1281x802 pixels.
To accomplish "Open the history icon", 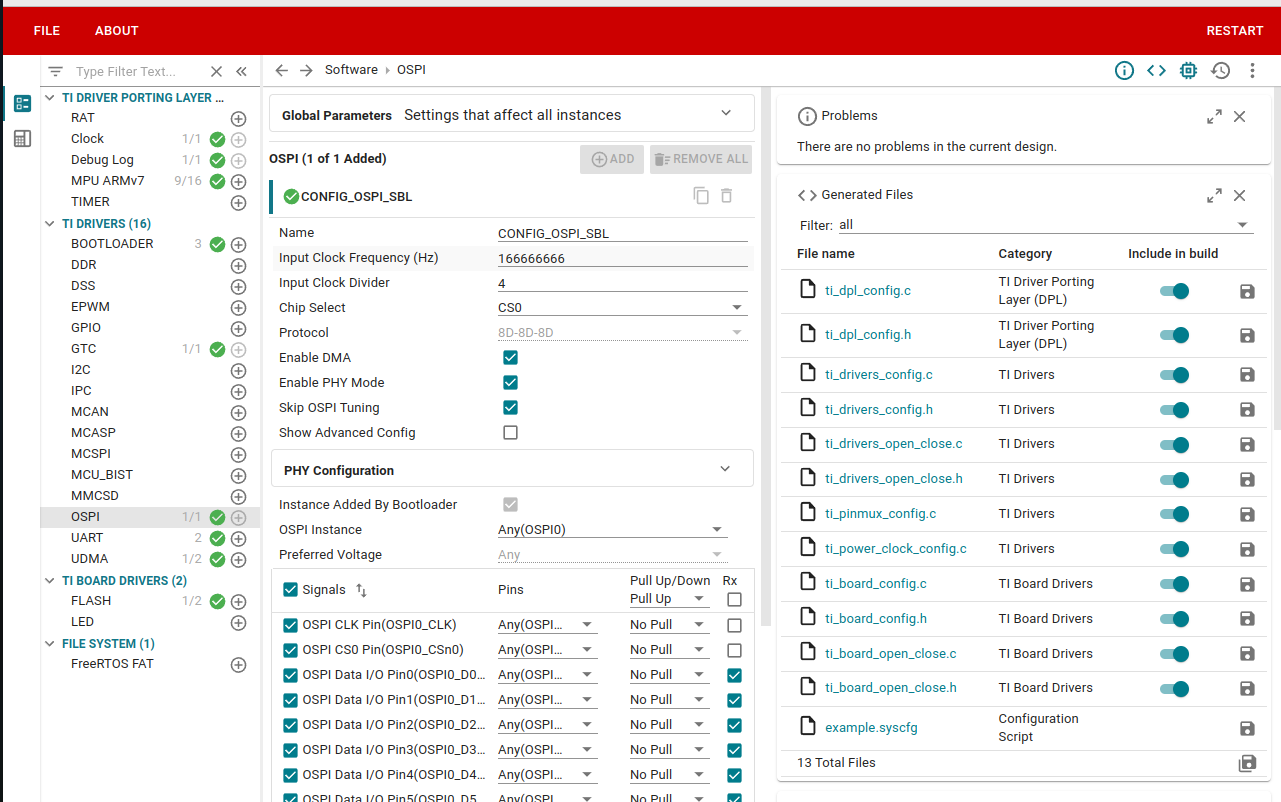I will (1220, 70).
